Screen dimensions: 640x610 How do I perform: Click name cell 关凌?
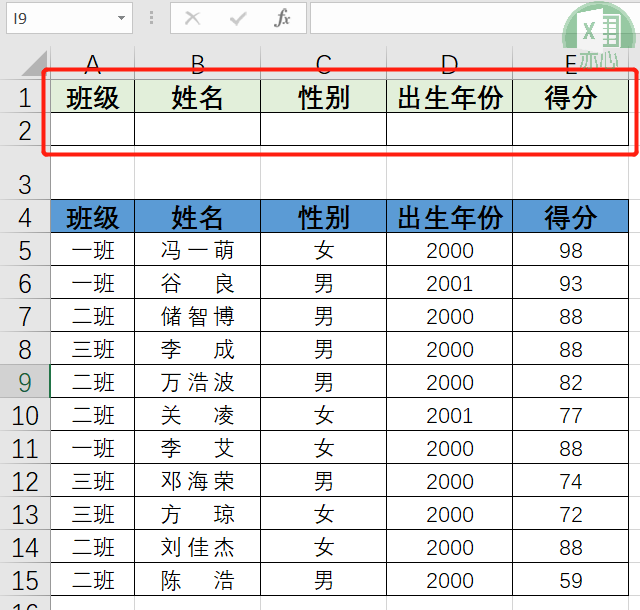198,415
